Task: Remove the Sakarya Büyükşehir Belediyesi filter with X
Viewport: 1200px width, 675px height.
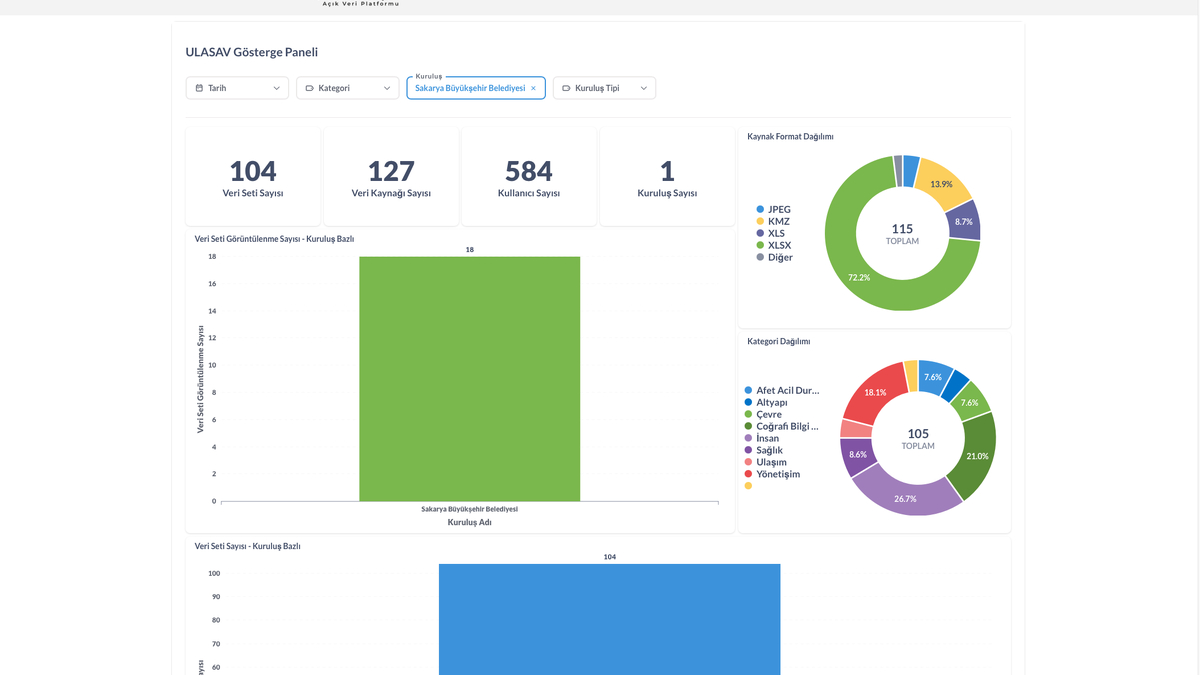Action: (533, 88)
